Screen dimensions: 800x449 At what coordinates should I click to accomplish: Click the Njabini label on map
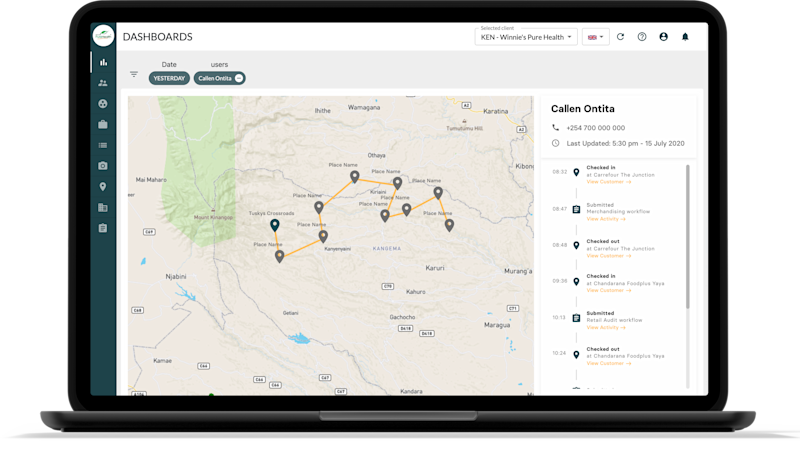[x=176, y=277]
